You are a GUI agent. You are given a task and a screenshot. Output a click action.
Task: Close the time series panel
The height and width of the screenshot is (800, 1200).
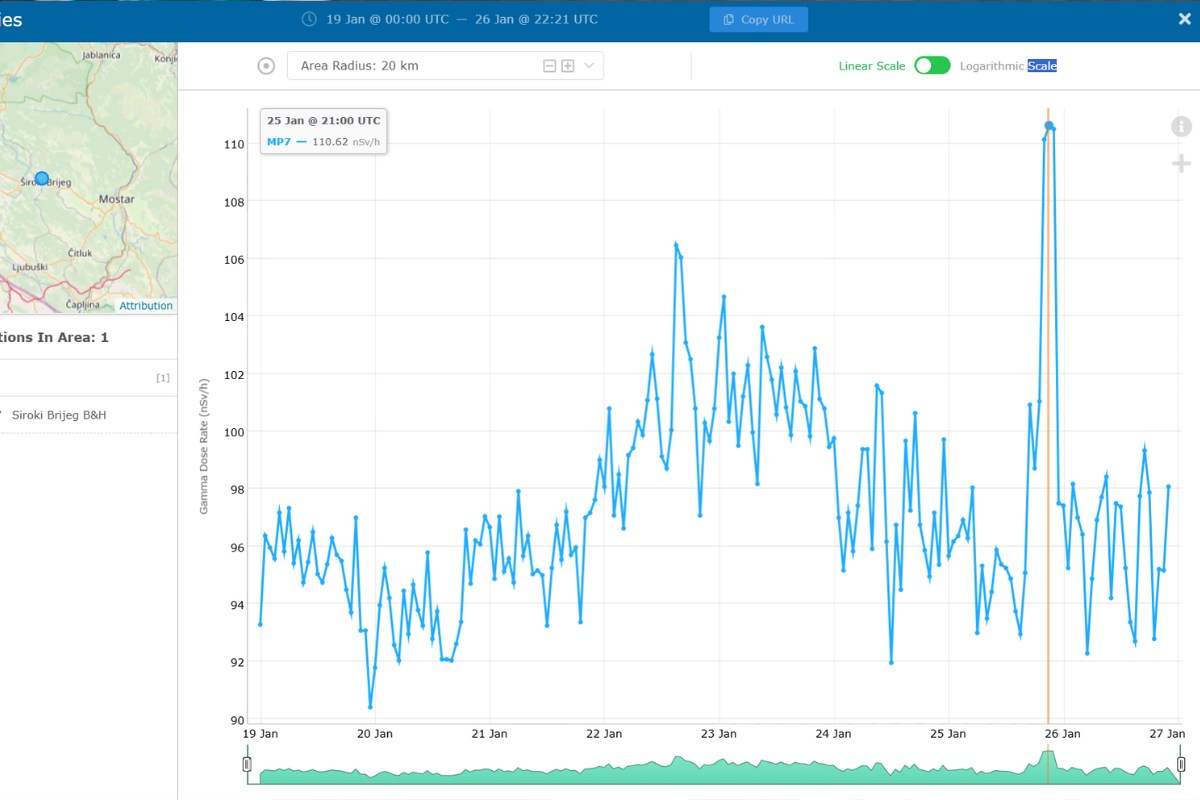[1184, 18]
